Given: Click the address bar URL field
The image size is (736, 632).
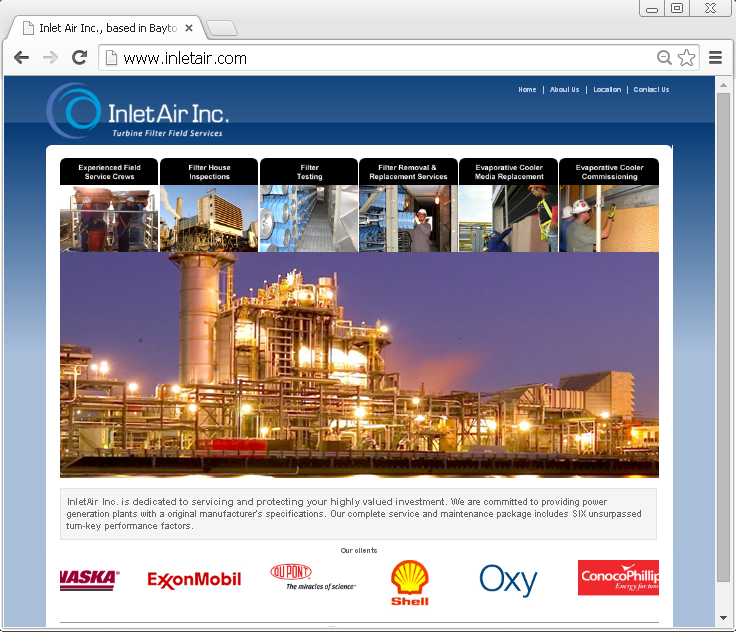Looking at the screenshot, I should (x=380, y=58).
